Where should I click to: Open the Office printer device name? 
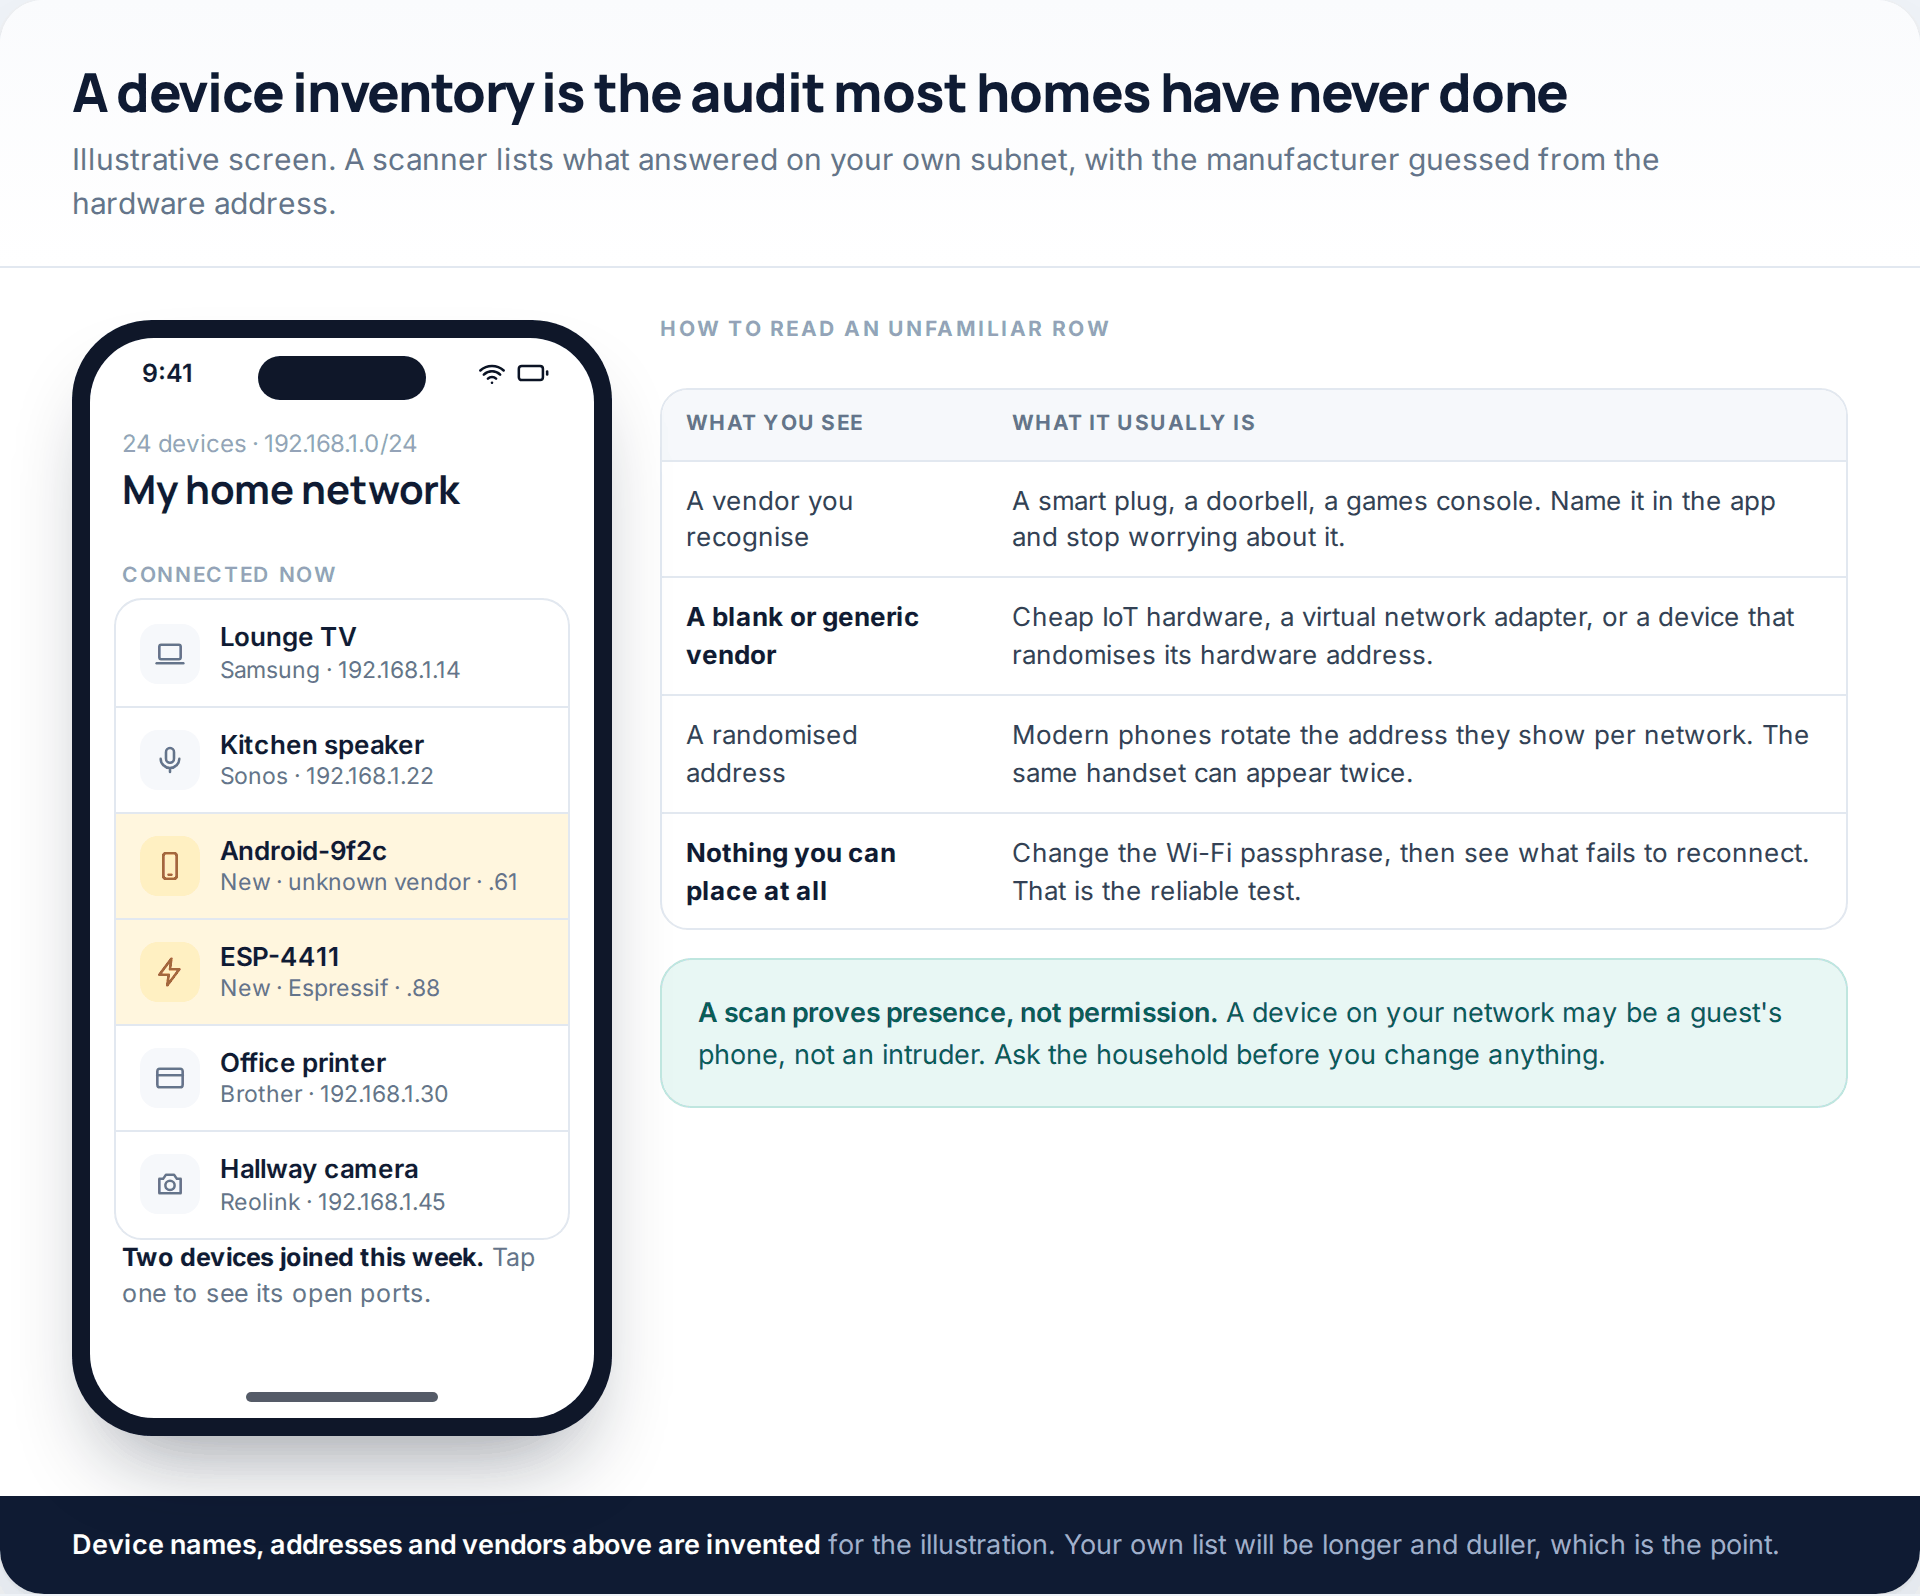pyautogui.click(x=303, y=1063)
